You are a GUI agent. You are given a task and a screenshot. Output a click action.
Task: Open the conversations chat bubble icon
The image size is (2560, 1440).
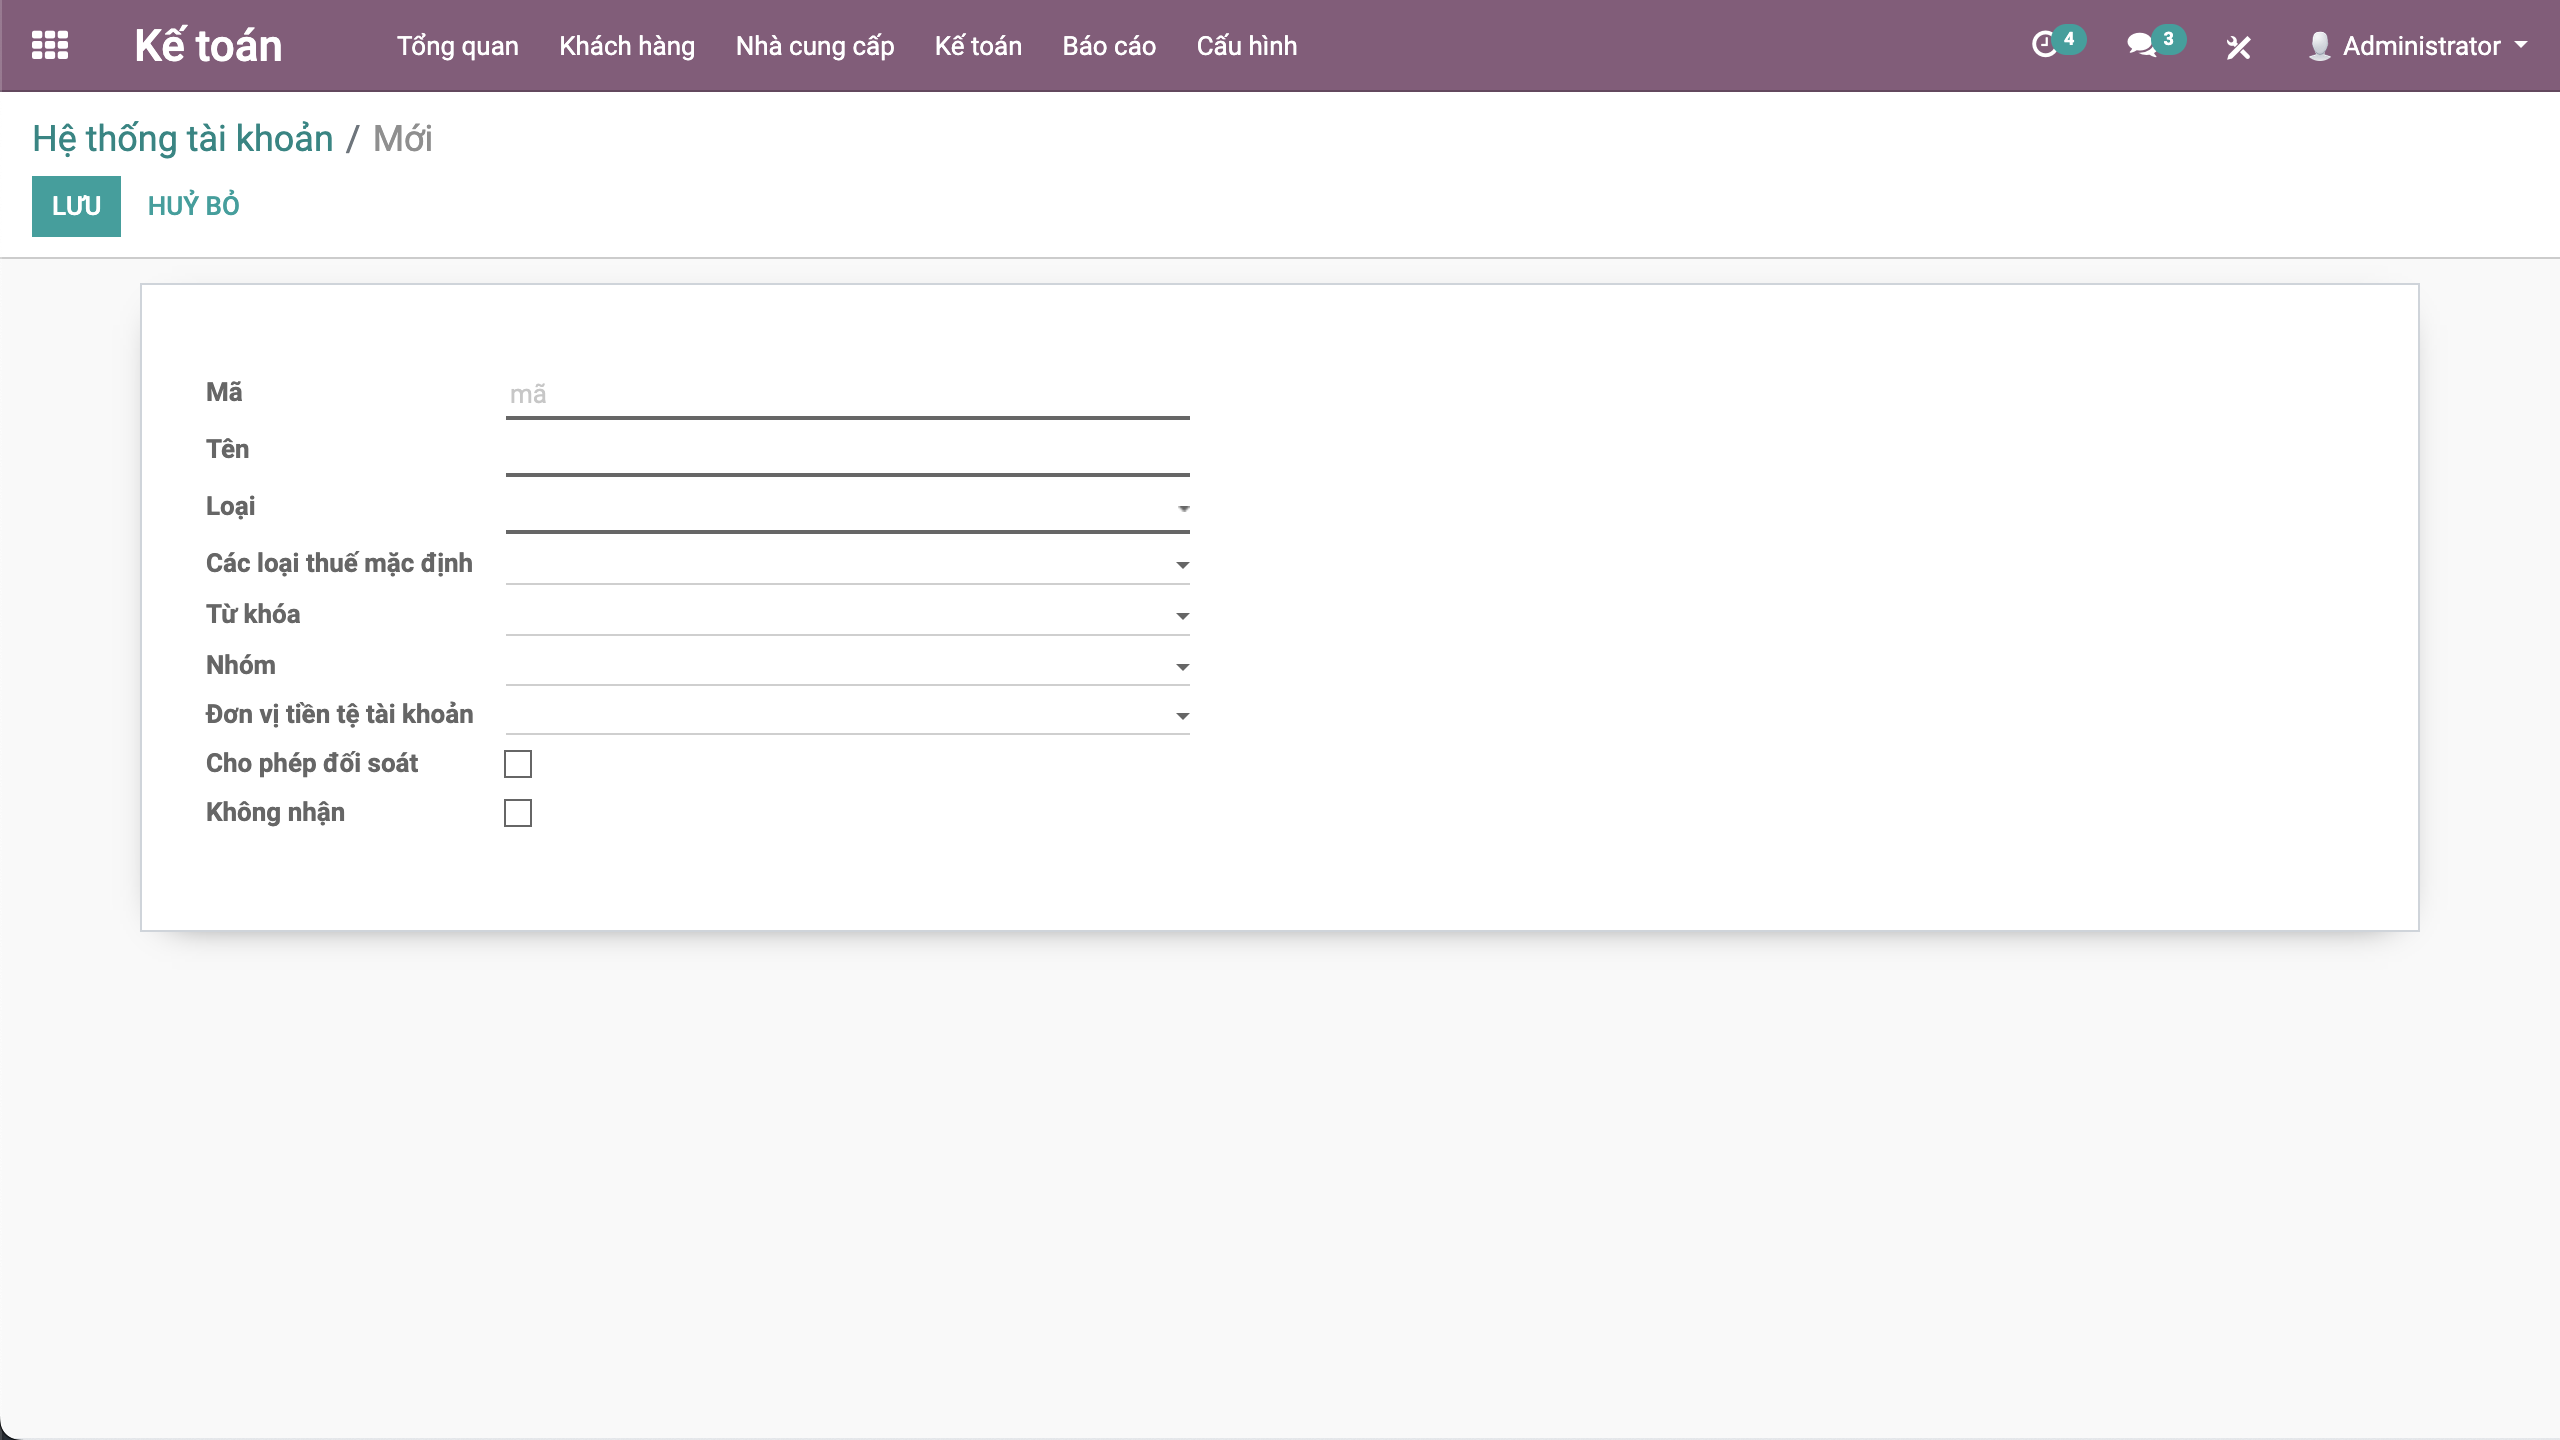(x=2140, y=45)
